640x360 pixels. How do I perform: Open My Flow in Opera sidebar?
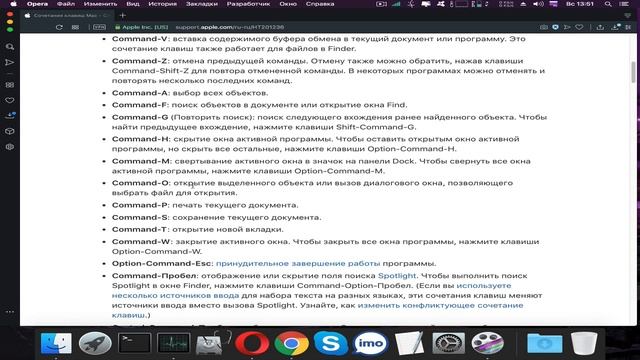pyautogui.click(x=10, y=62)
